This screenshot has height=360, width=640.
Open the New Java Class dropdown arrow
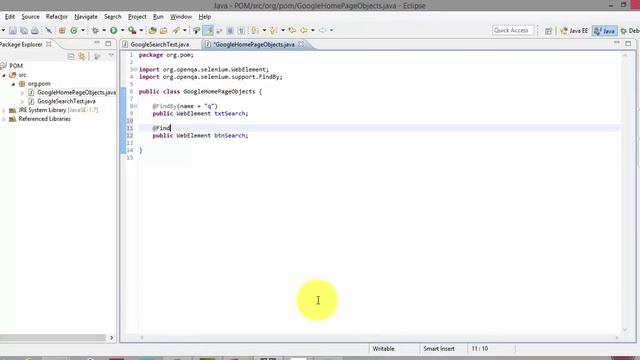82,31
